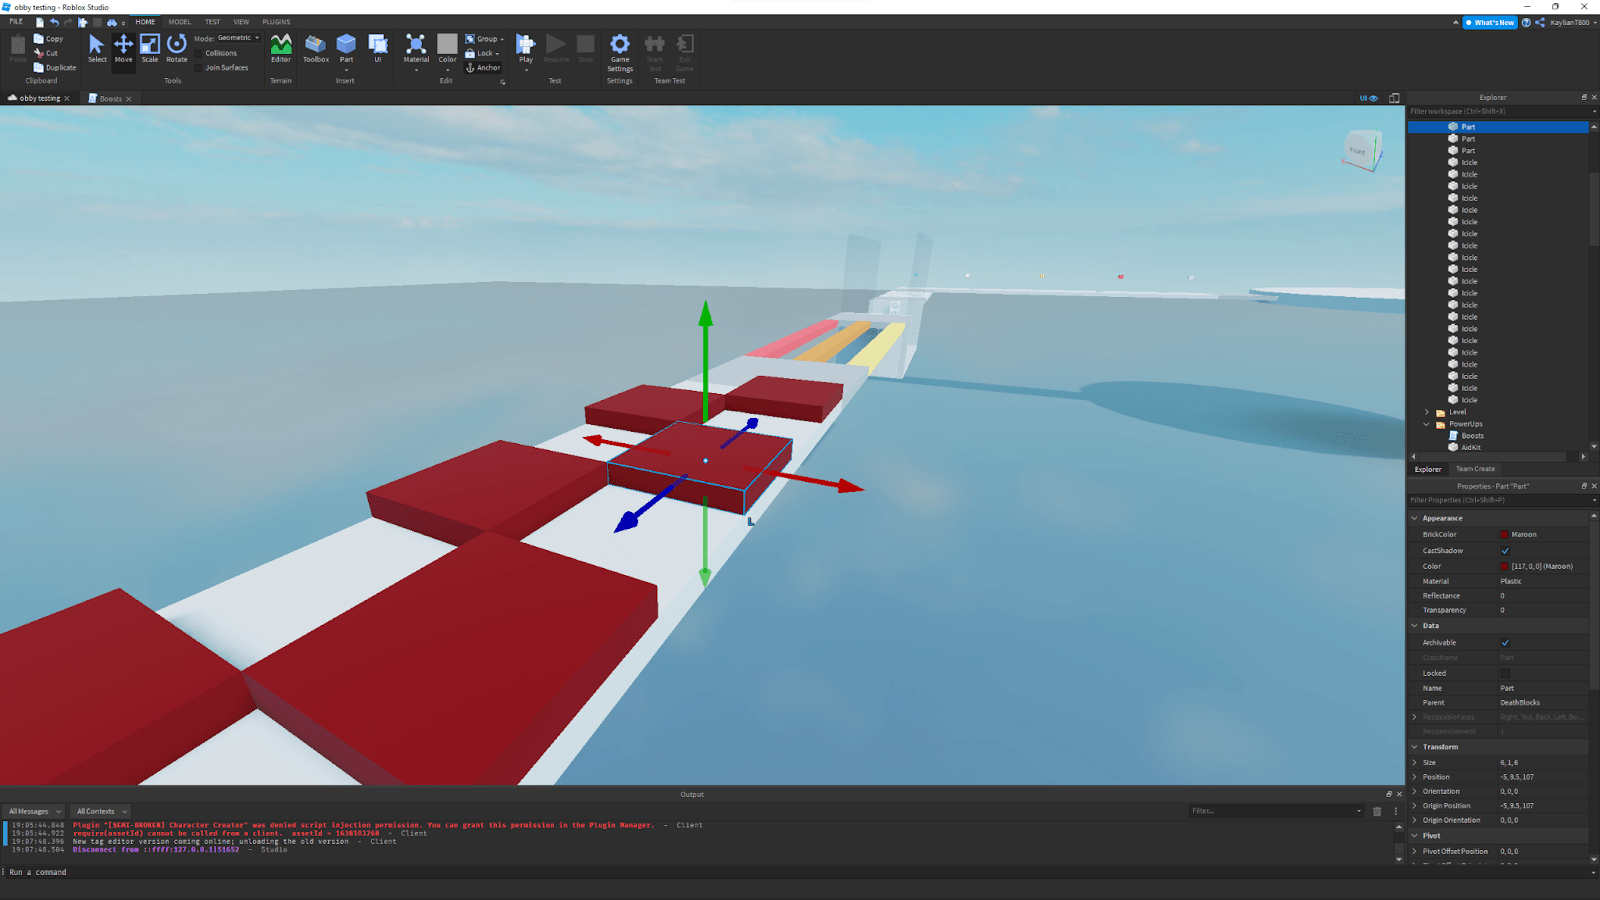The width and height of the screenshot is (1600, 900).
Task: Switch to the MODEL ribbon tab
Action: [179, 21]
